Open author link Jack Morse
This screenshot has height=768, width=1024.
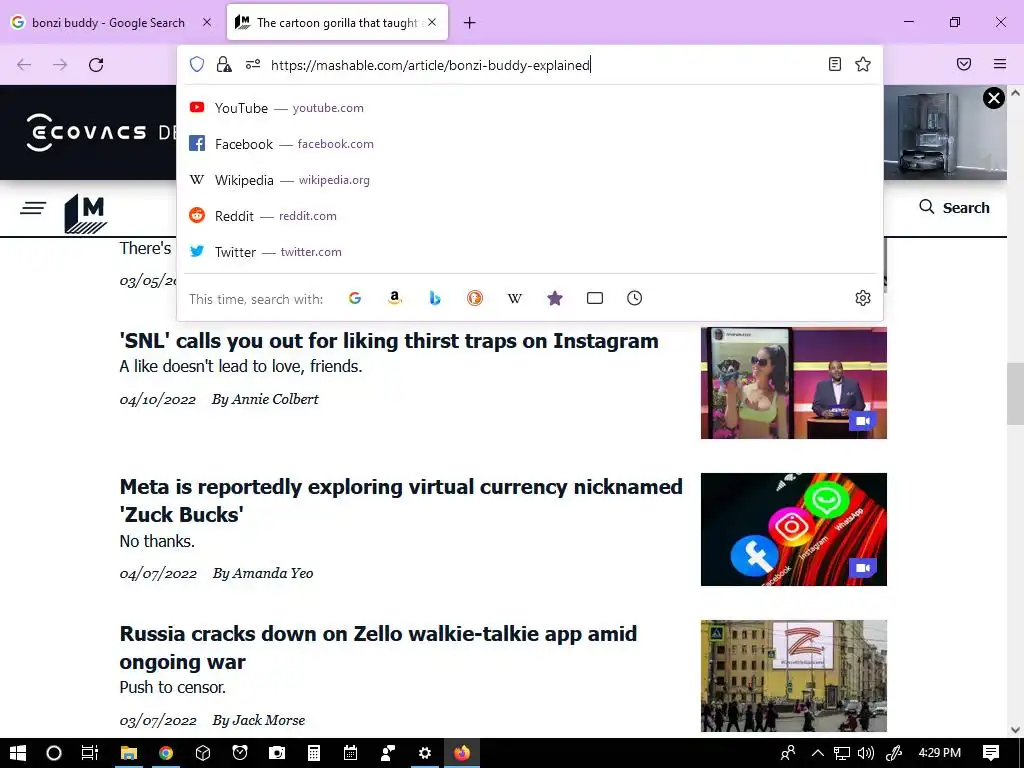tap(268, 720)
